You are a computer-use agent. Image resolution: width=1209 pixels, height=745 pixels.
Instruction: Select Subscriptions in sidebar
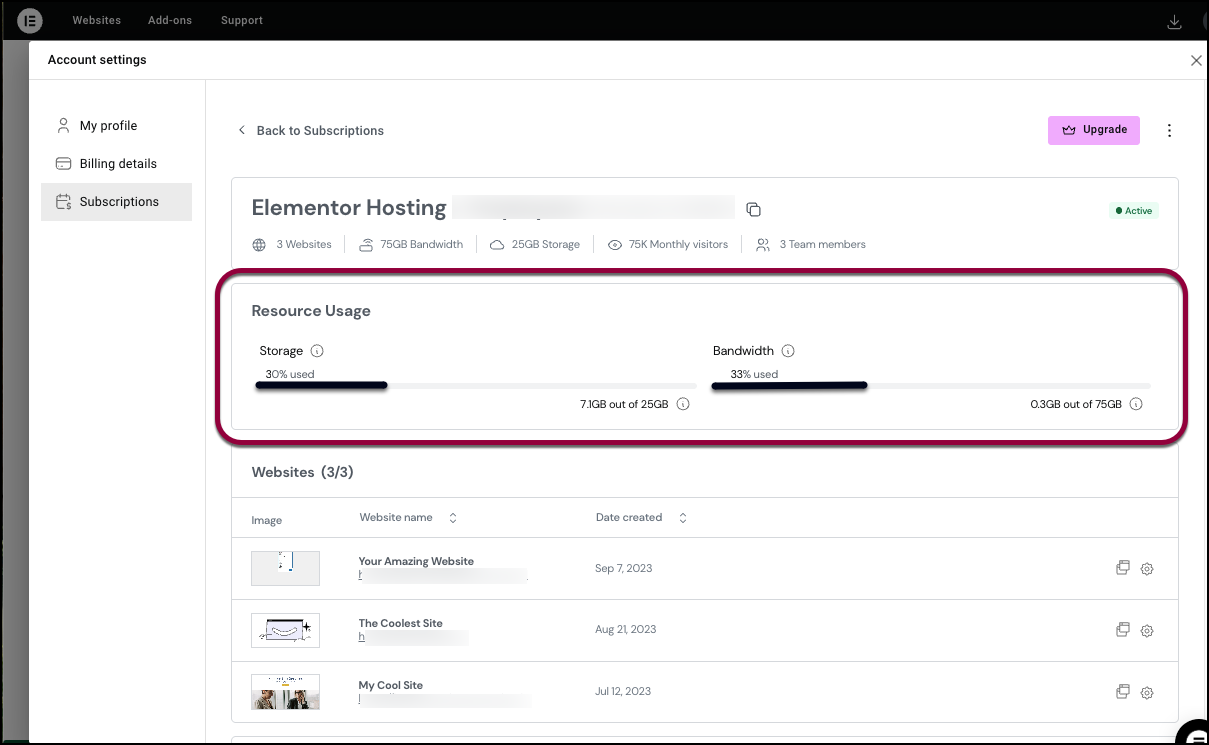[x=116, y=202]
